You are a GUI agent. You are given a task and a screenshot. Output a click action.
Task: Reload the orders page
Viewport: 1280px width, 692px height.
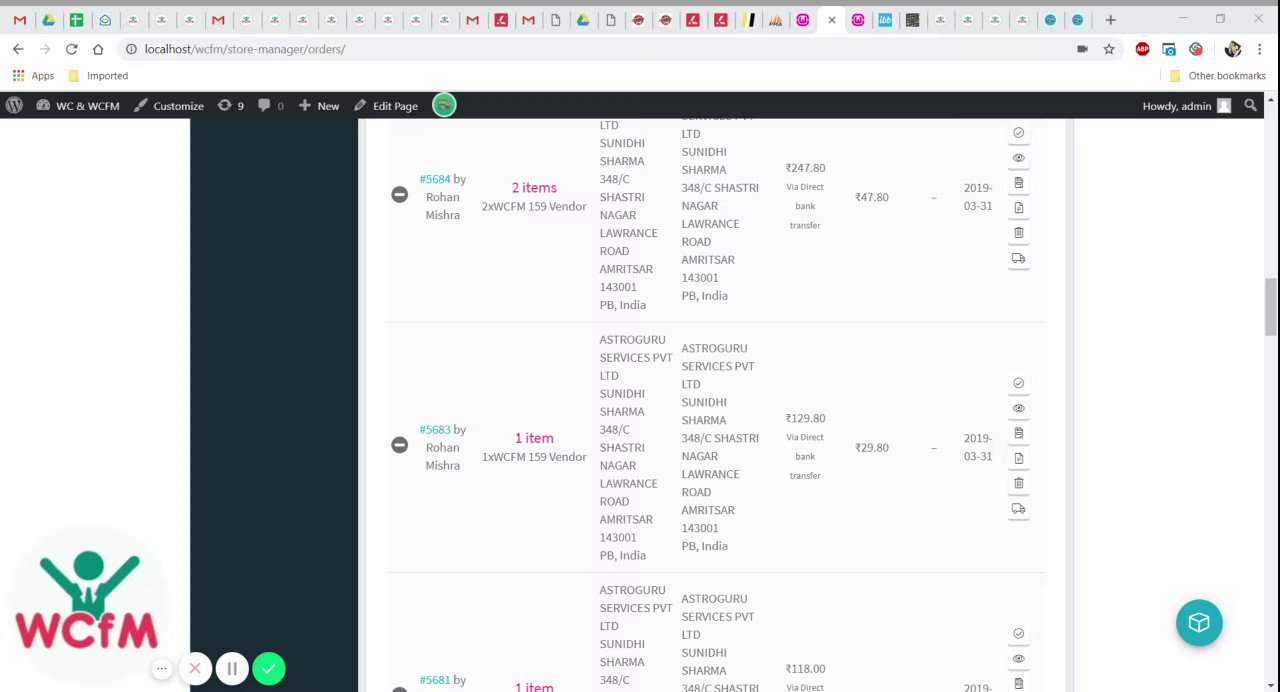71,48
